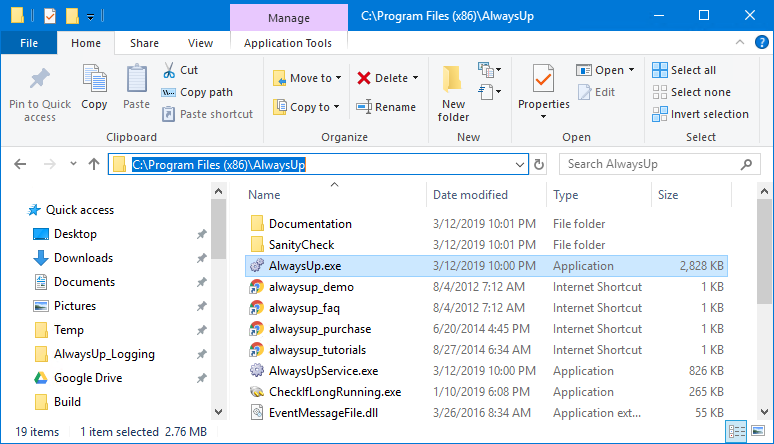The width and height of the screenshot is (774, 444).
Task: Click Select none
Action: pos(692,92)
